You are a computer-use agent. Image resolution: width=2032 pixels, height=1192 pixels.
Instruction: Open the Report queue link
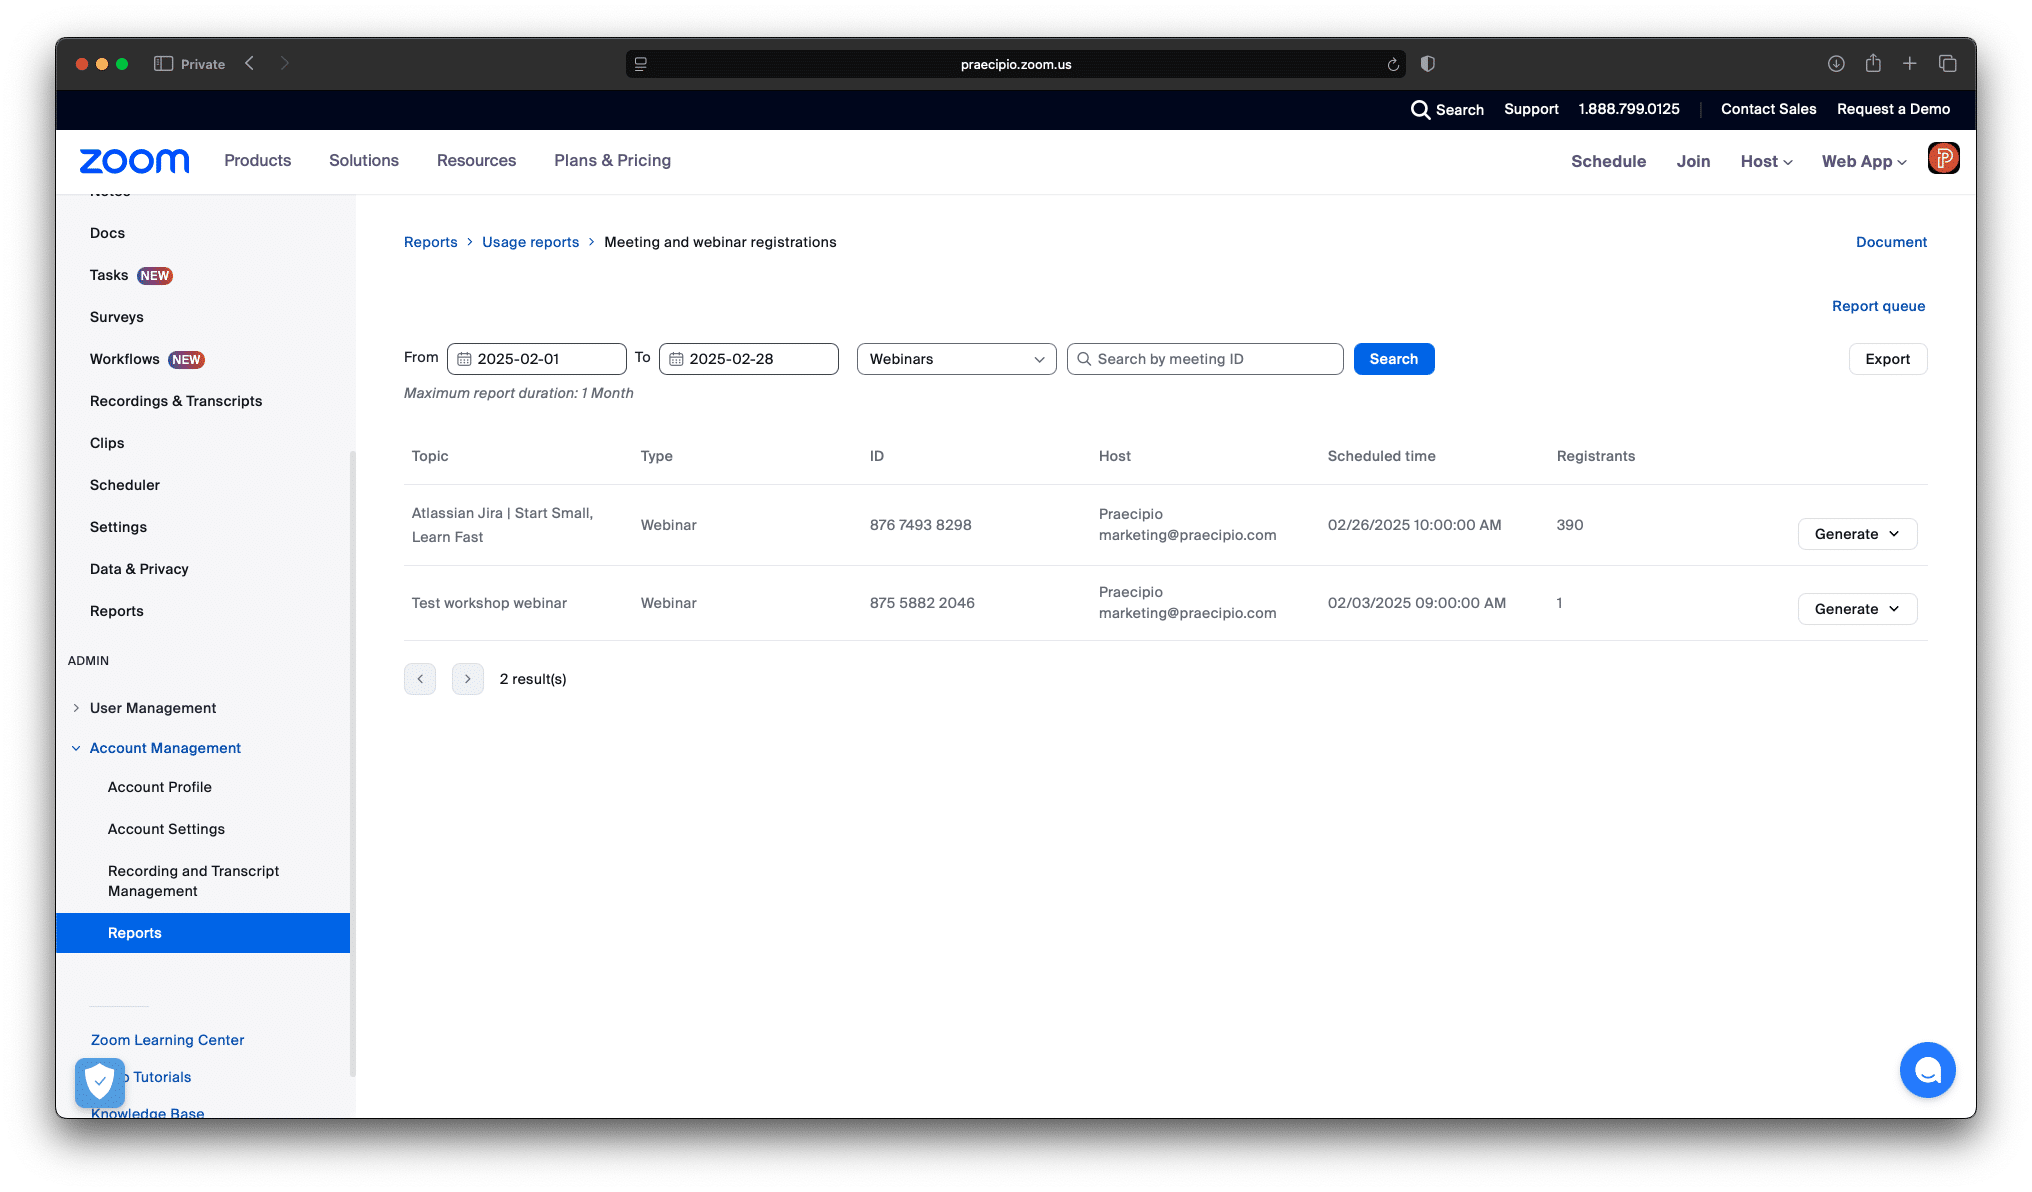(1878, 306)
